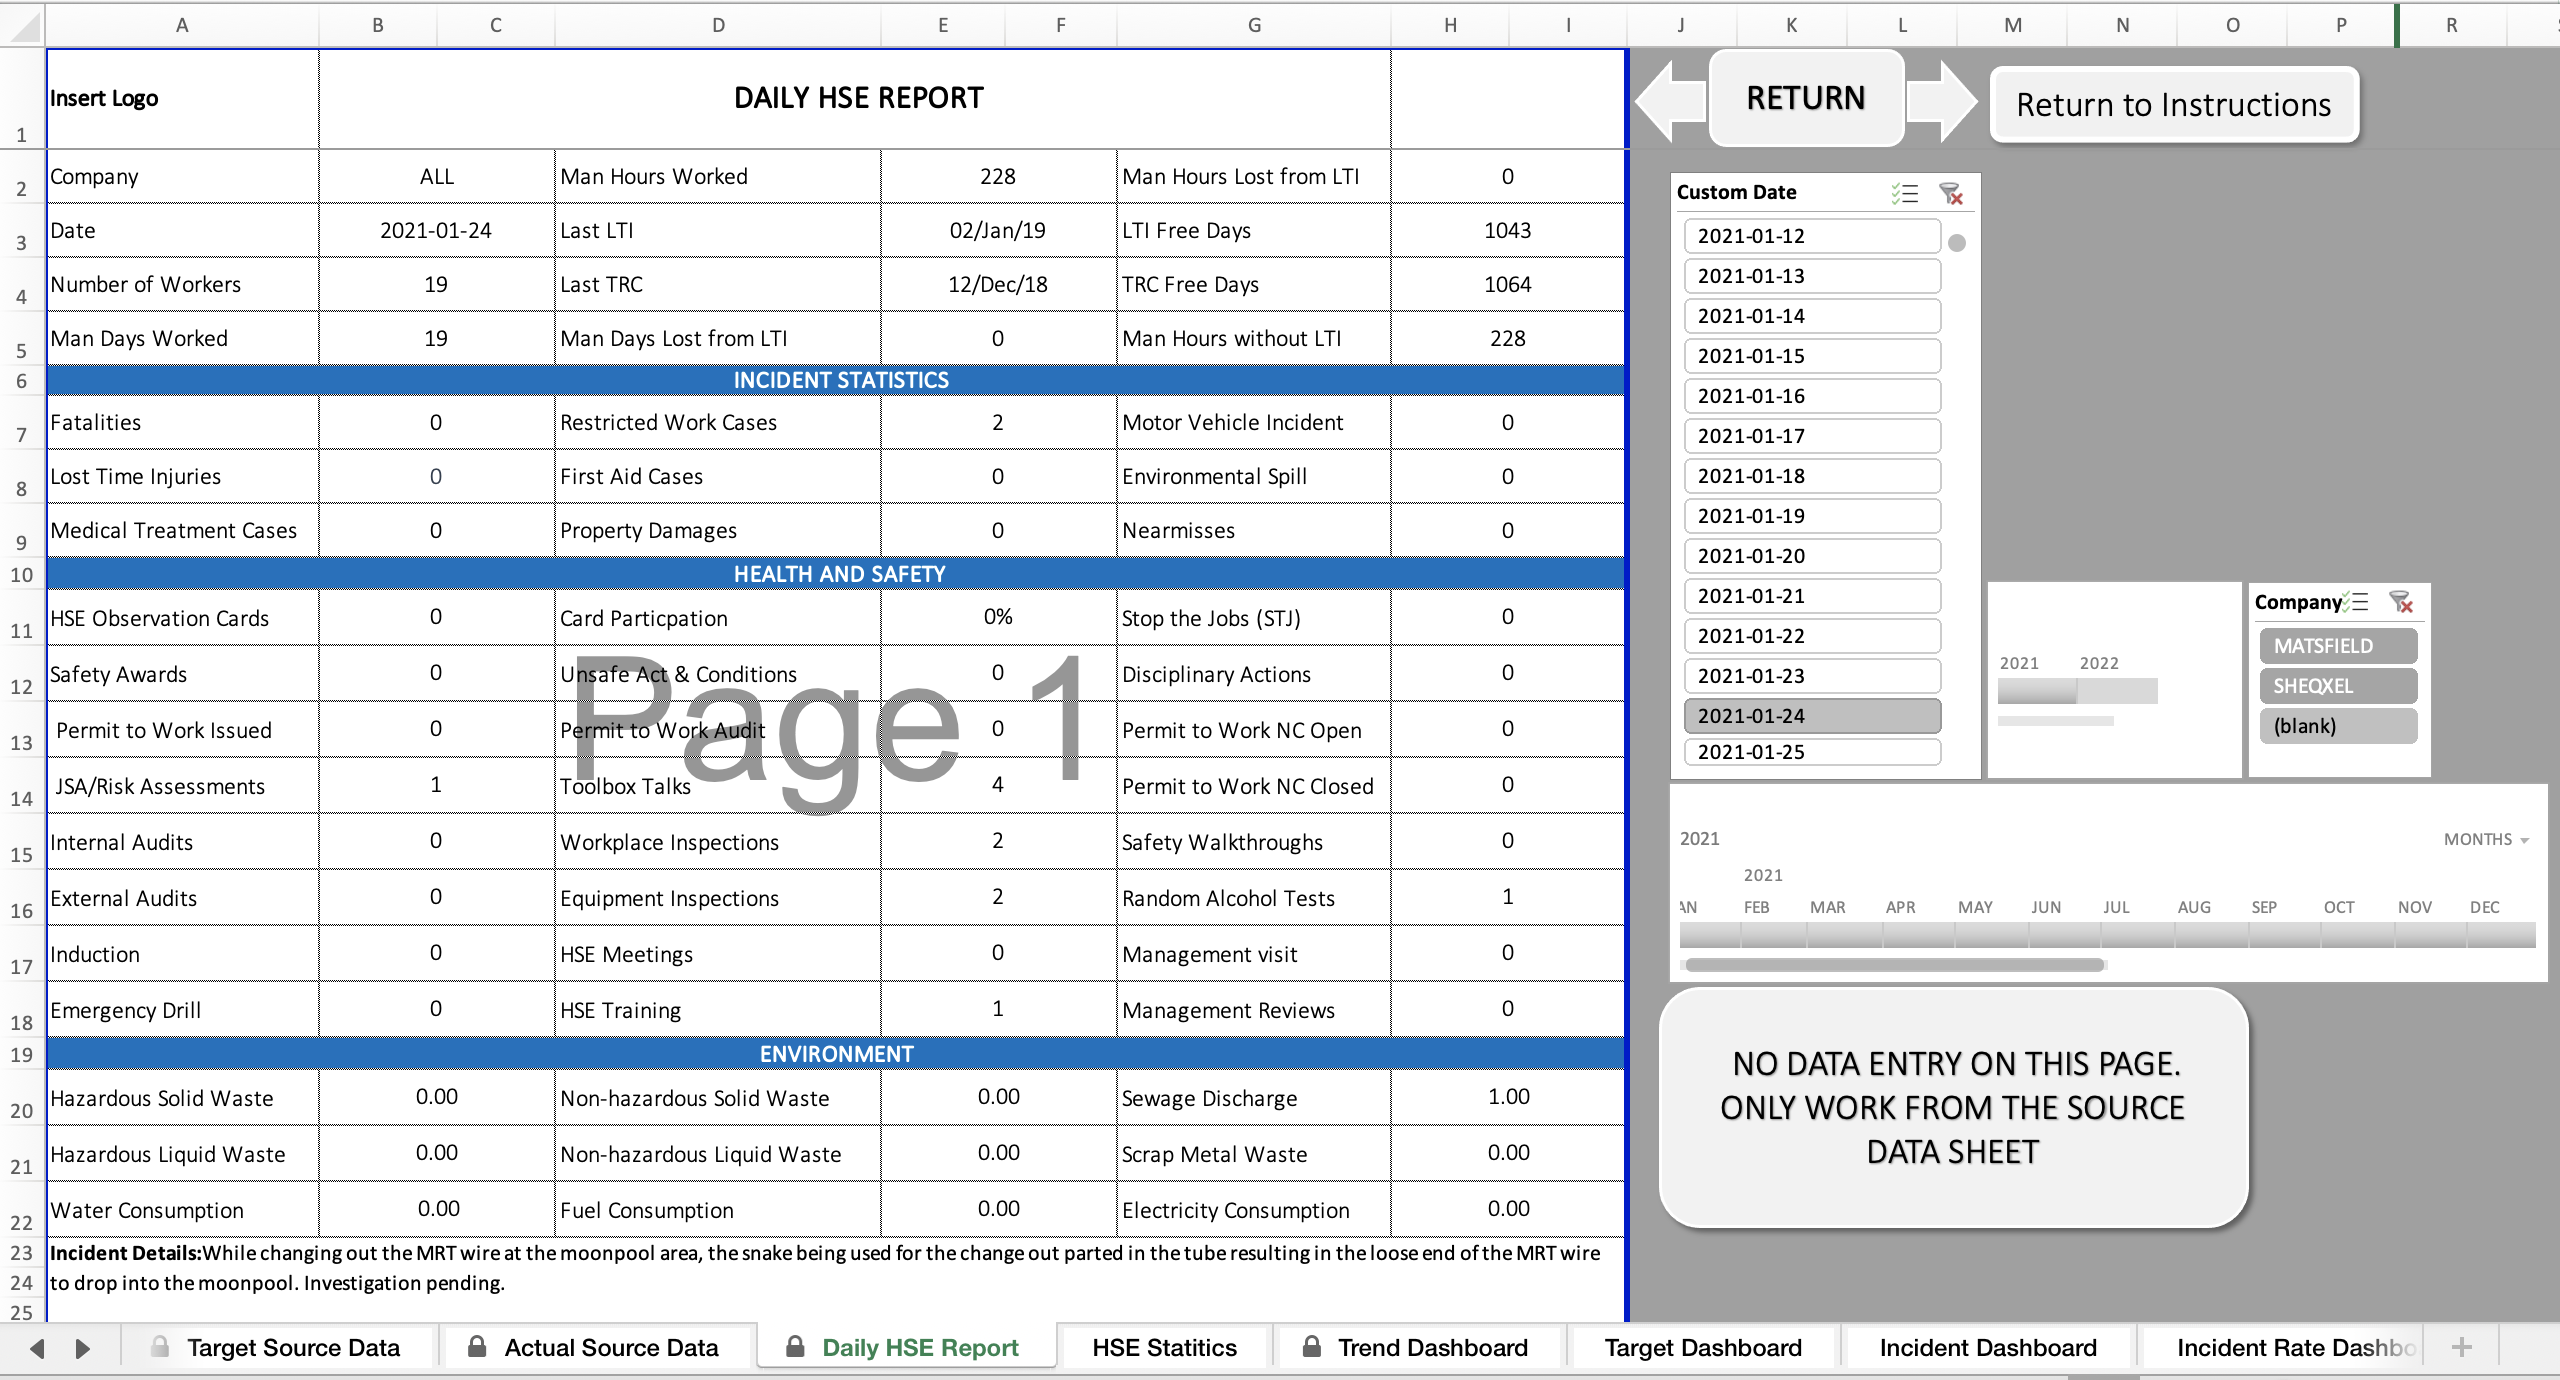This screenshot has height=1380, width=2560.
Task: Click the 2021-01-14 date in slicer
Action: [1812, 316]
